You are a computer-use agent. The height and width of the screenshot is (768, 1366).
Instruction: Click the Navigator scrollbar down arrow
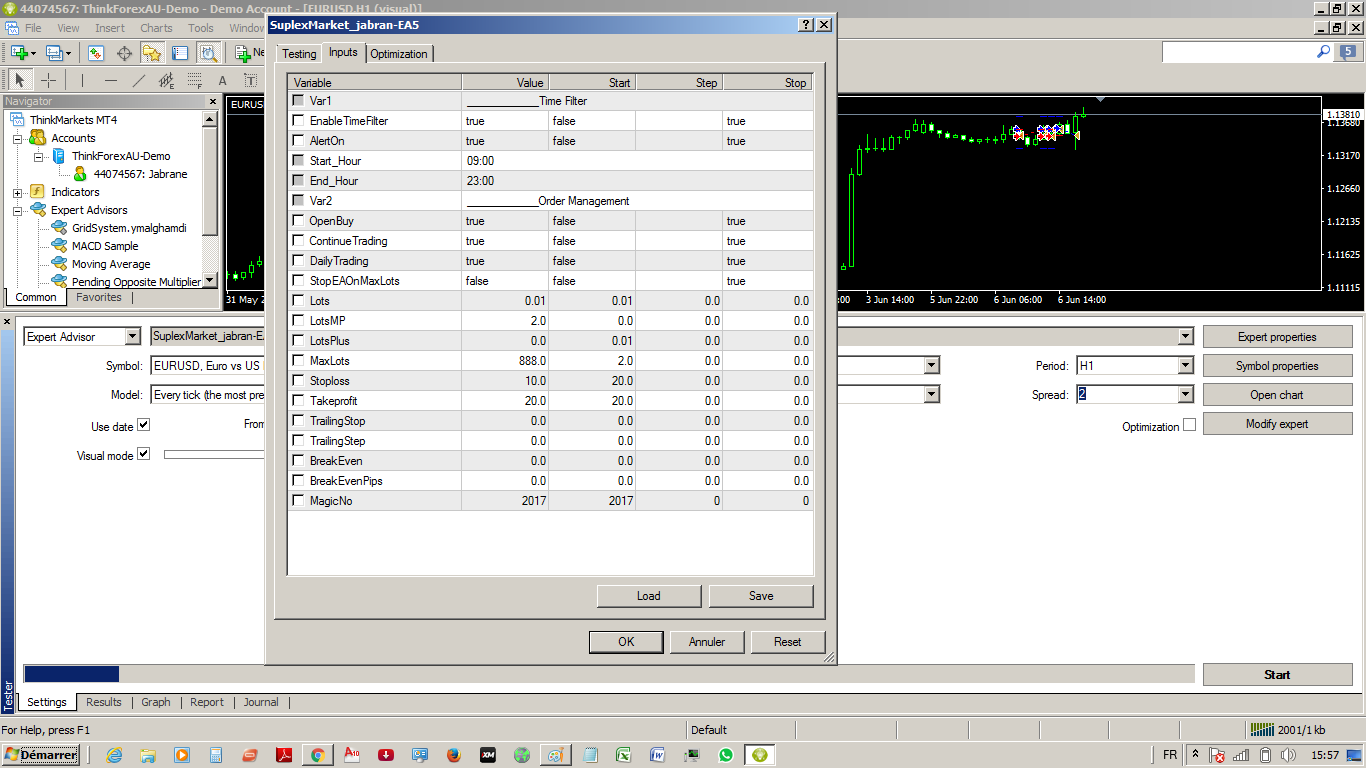[209, 281]
